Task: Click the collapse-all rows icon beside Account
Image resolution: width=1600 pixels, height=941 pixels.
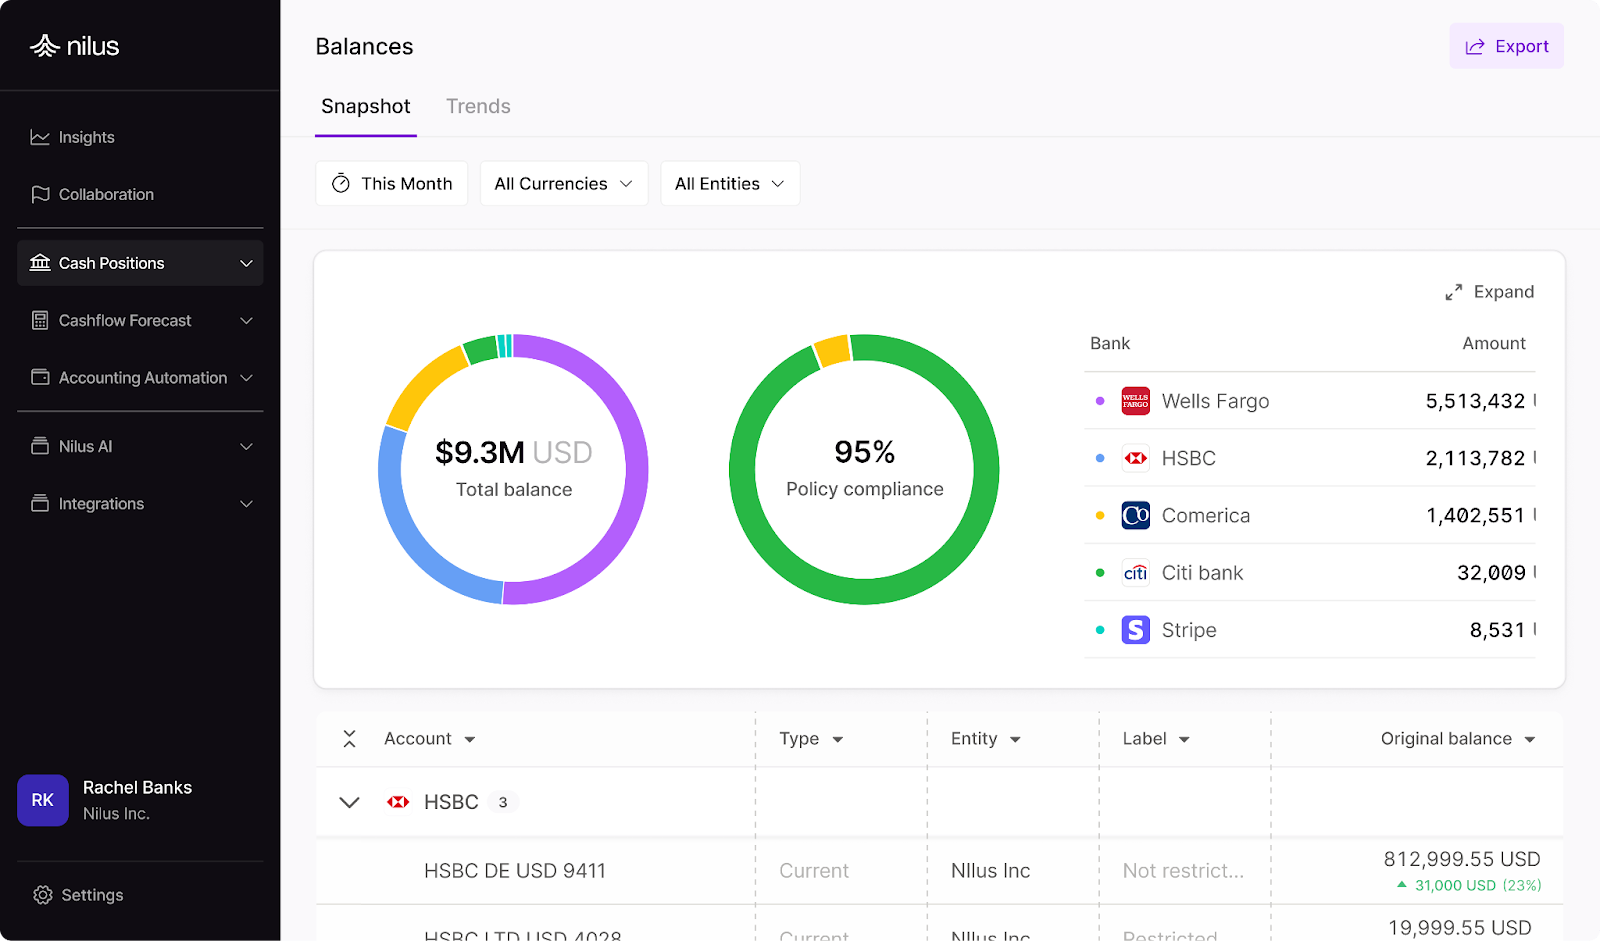Action: coord(349,739)
